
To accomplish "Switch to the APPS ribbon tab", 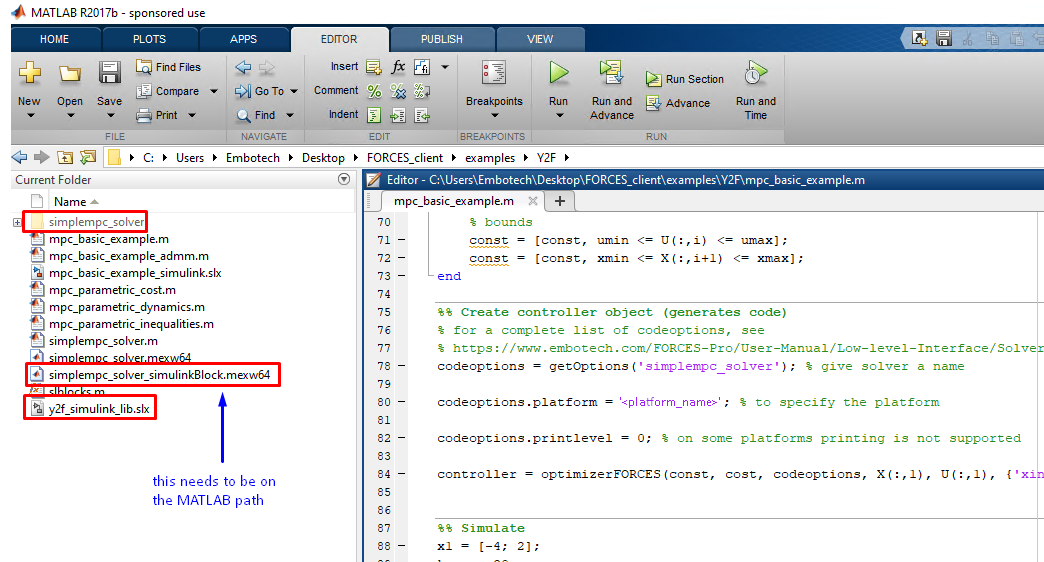I will 243,39.
